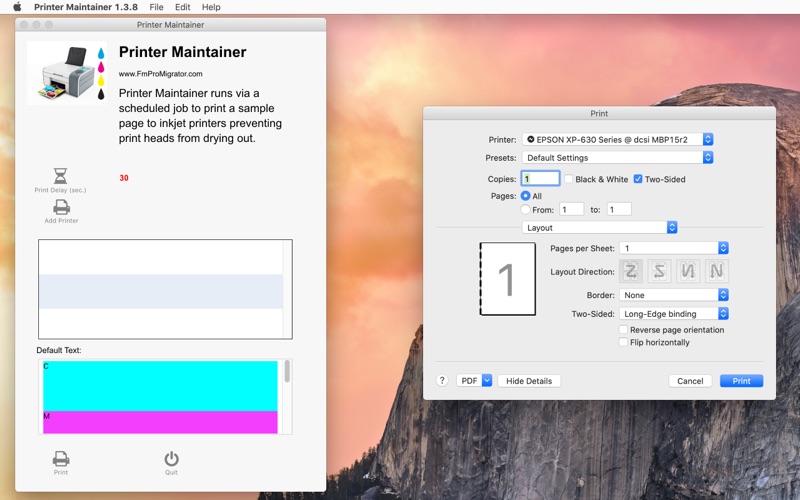800x500 pixels.
Task: Click the Print icon in Printer Maintainer window
Action: 61,459
